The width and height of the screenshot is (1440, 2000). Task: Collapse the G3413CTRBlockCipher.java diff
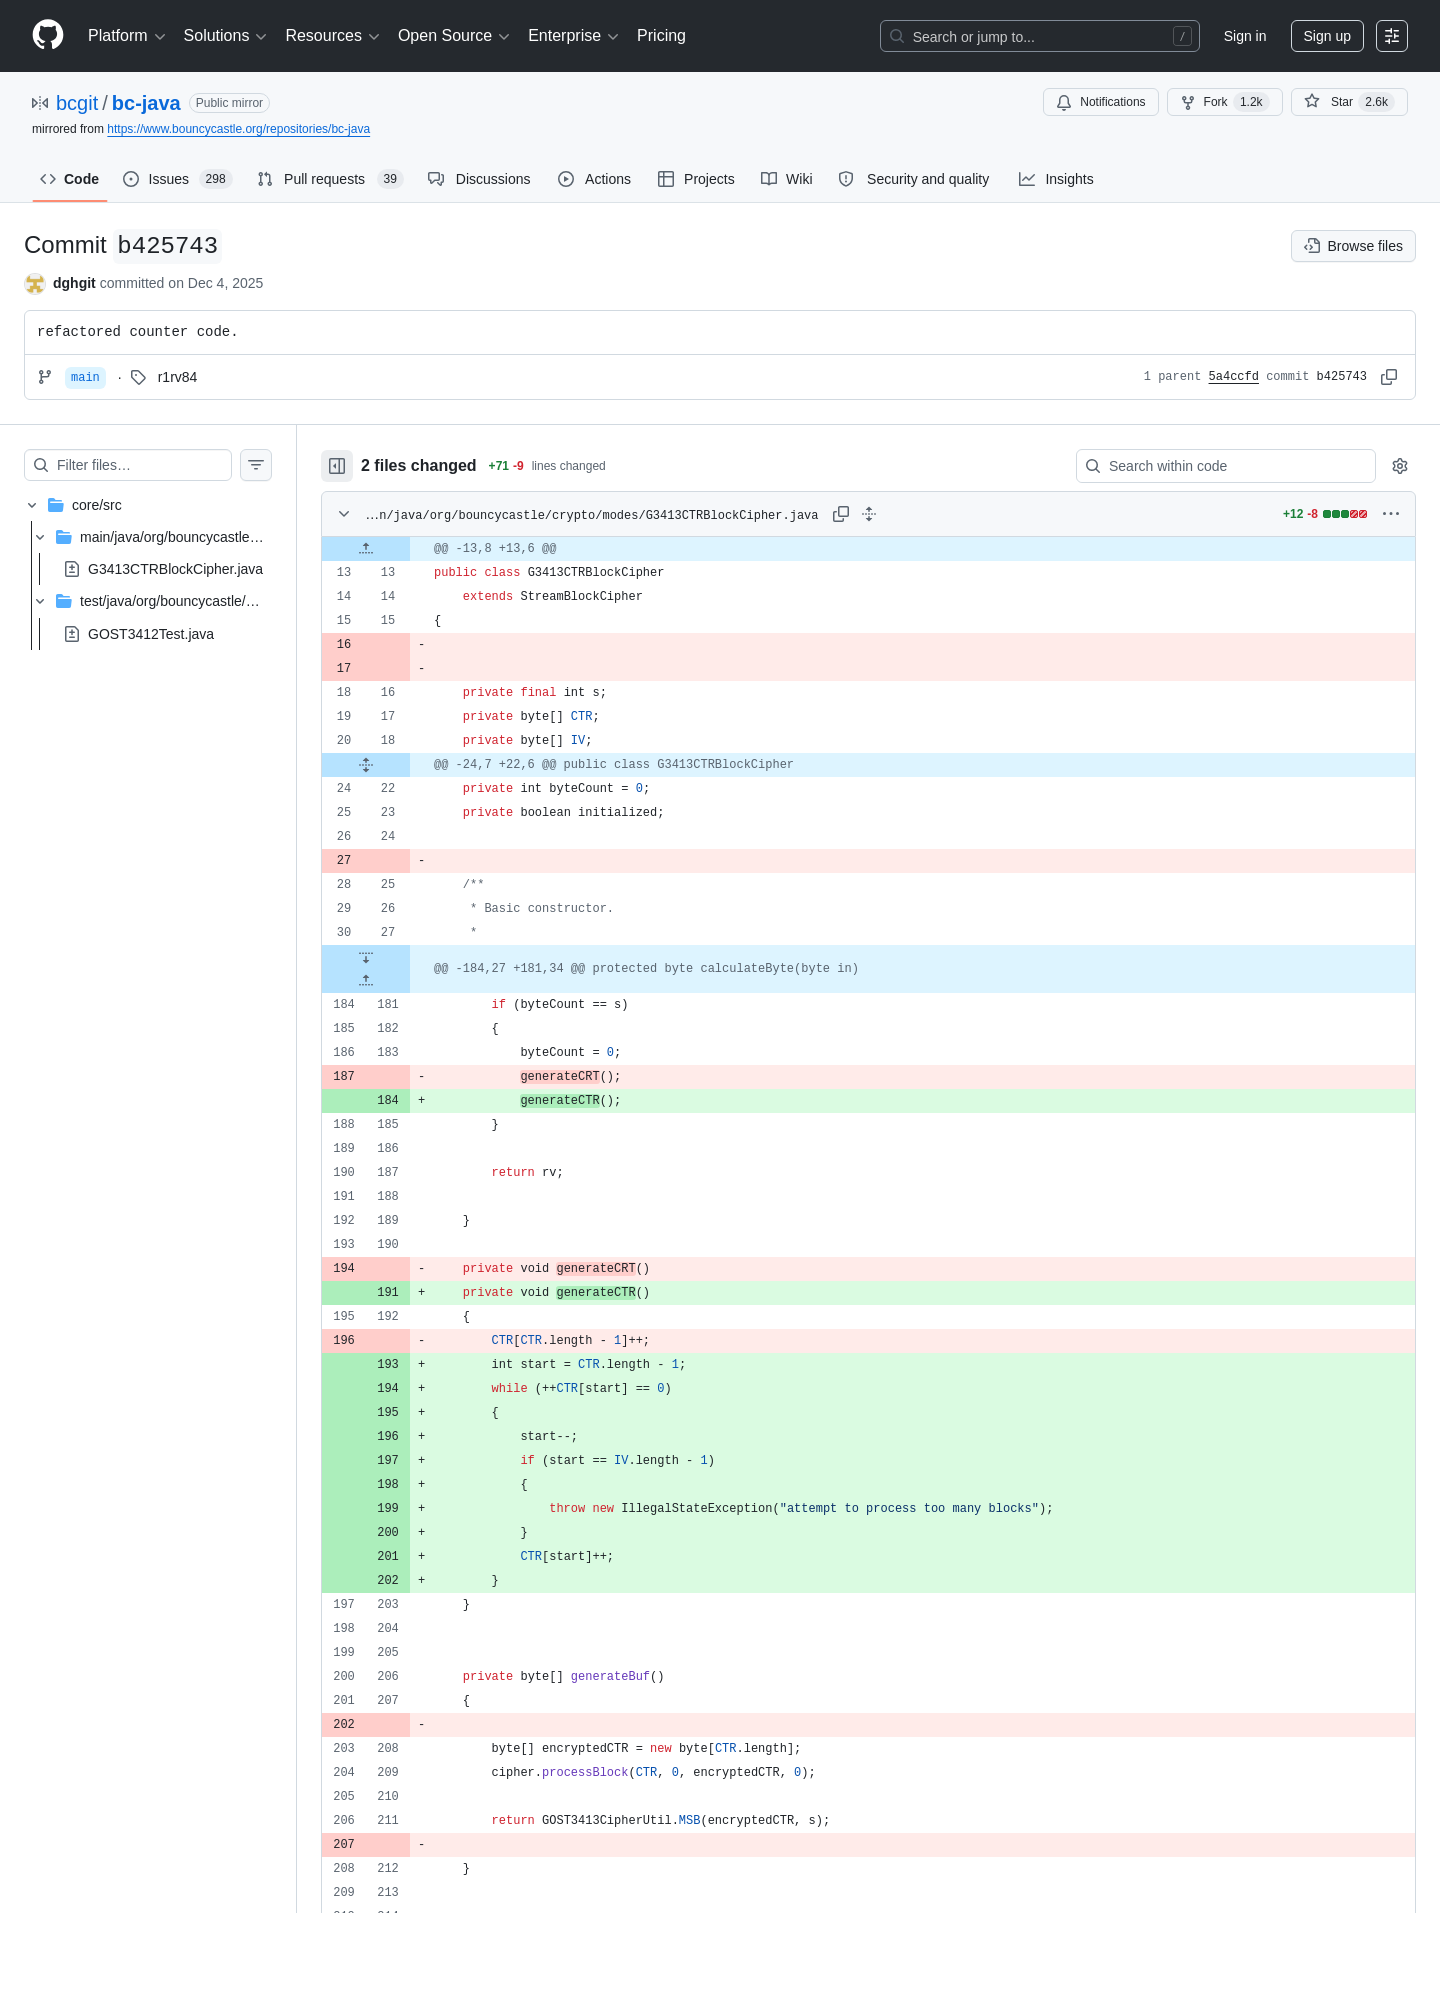[x=344, y=514]
